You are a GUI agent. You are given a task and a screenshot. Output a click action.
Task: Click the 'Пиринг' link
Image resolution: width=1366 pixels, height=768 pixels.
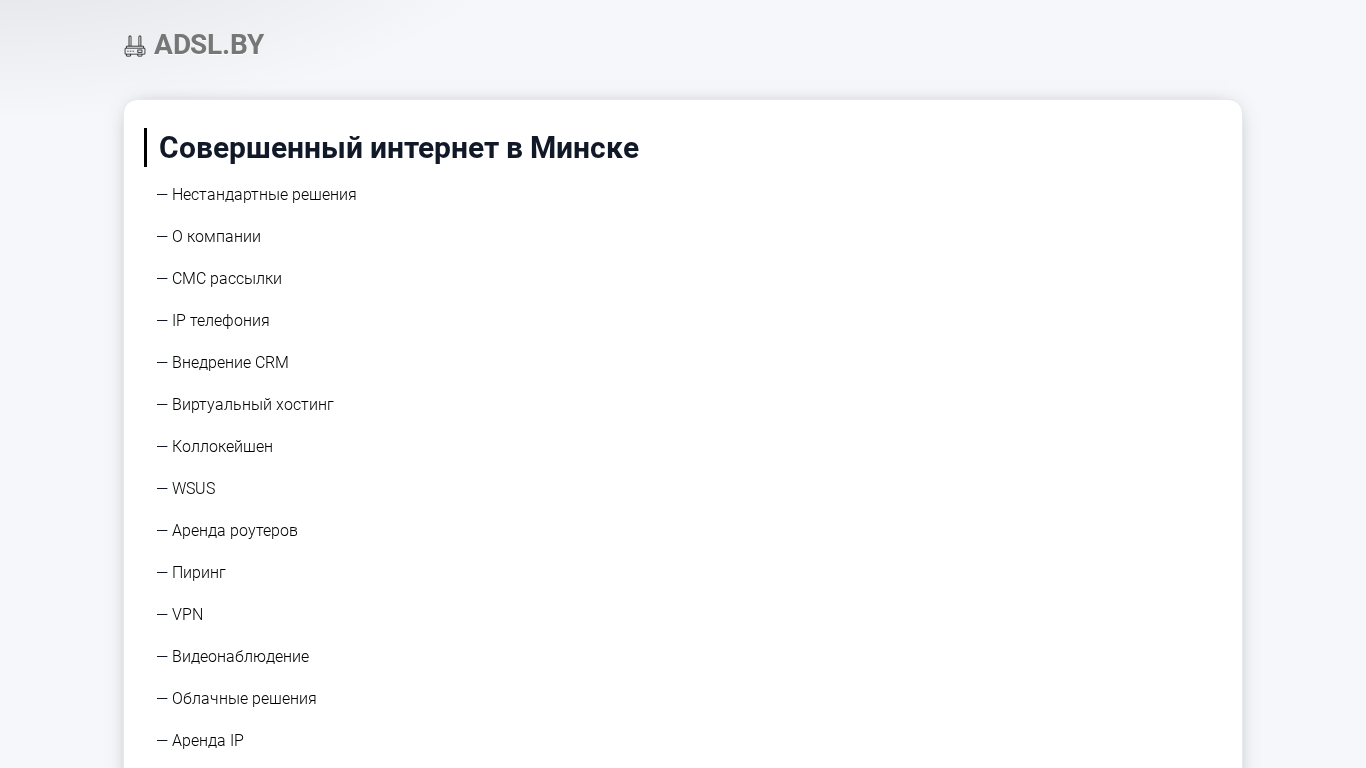pos(199,573)
